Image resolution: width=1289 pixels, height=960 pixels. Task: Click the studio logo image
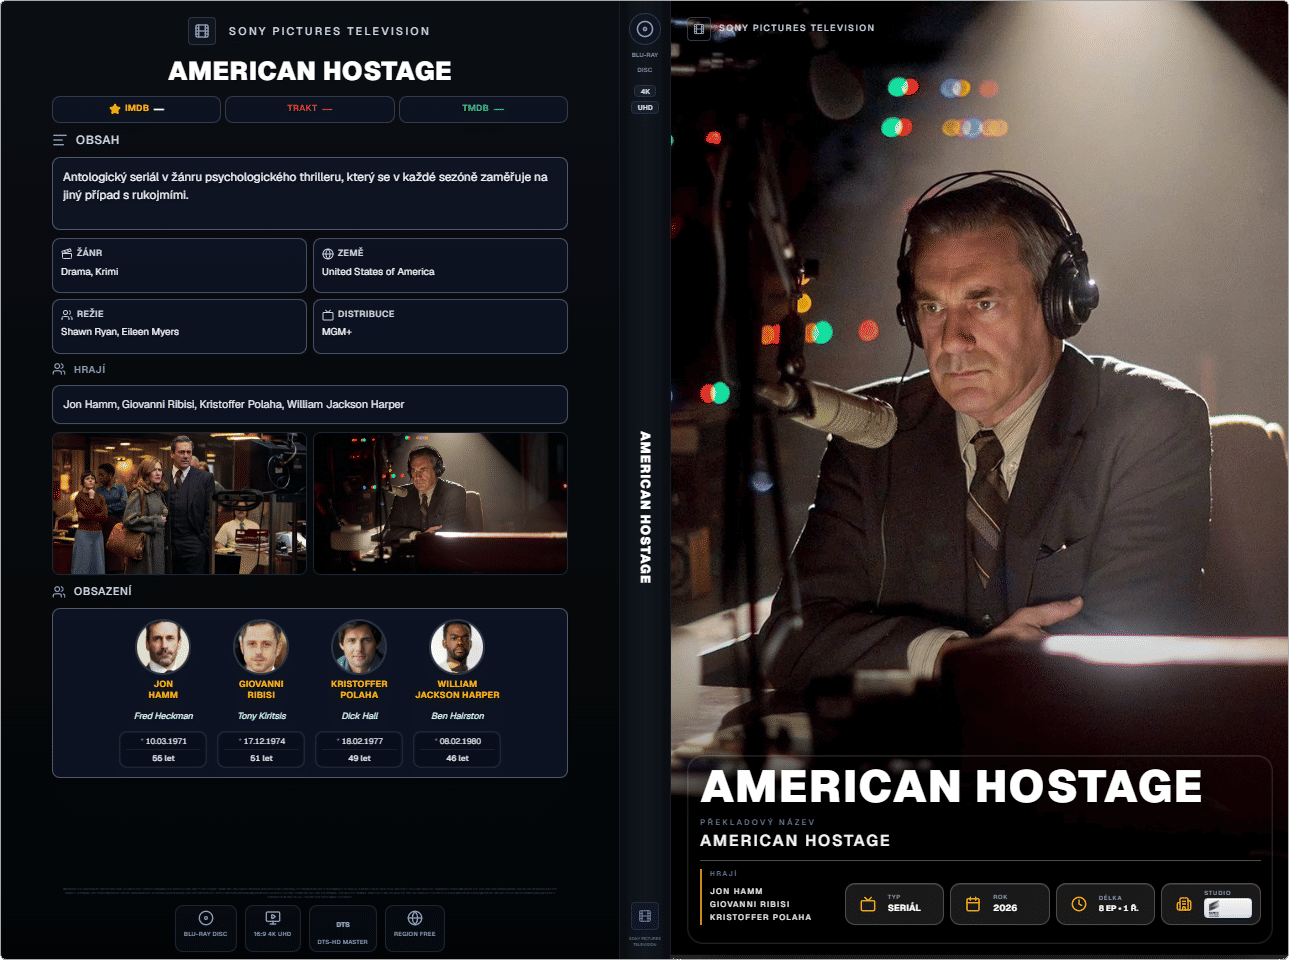pyautogui.click(x=1228, y=908)
